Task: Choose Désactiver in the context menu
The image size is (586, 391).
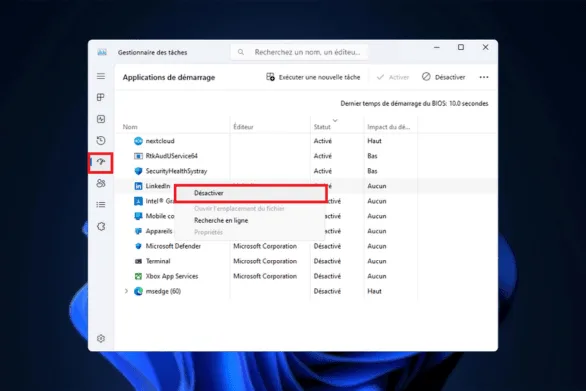Action: (250, 194)
